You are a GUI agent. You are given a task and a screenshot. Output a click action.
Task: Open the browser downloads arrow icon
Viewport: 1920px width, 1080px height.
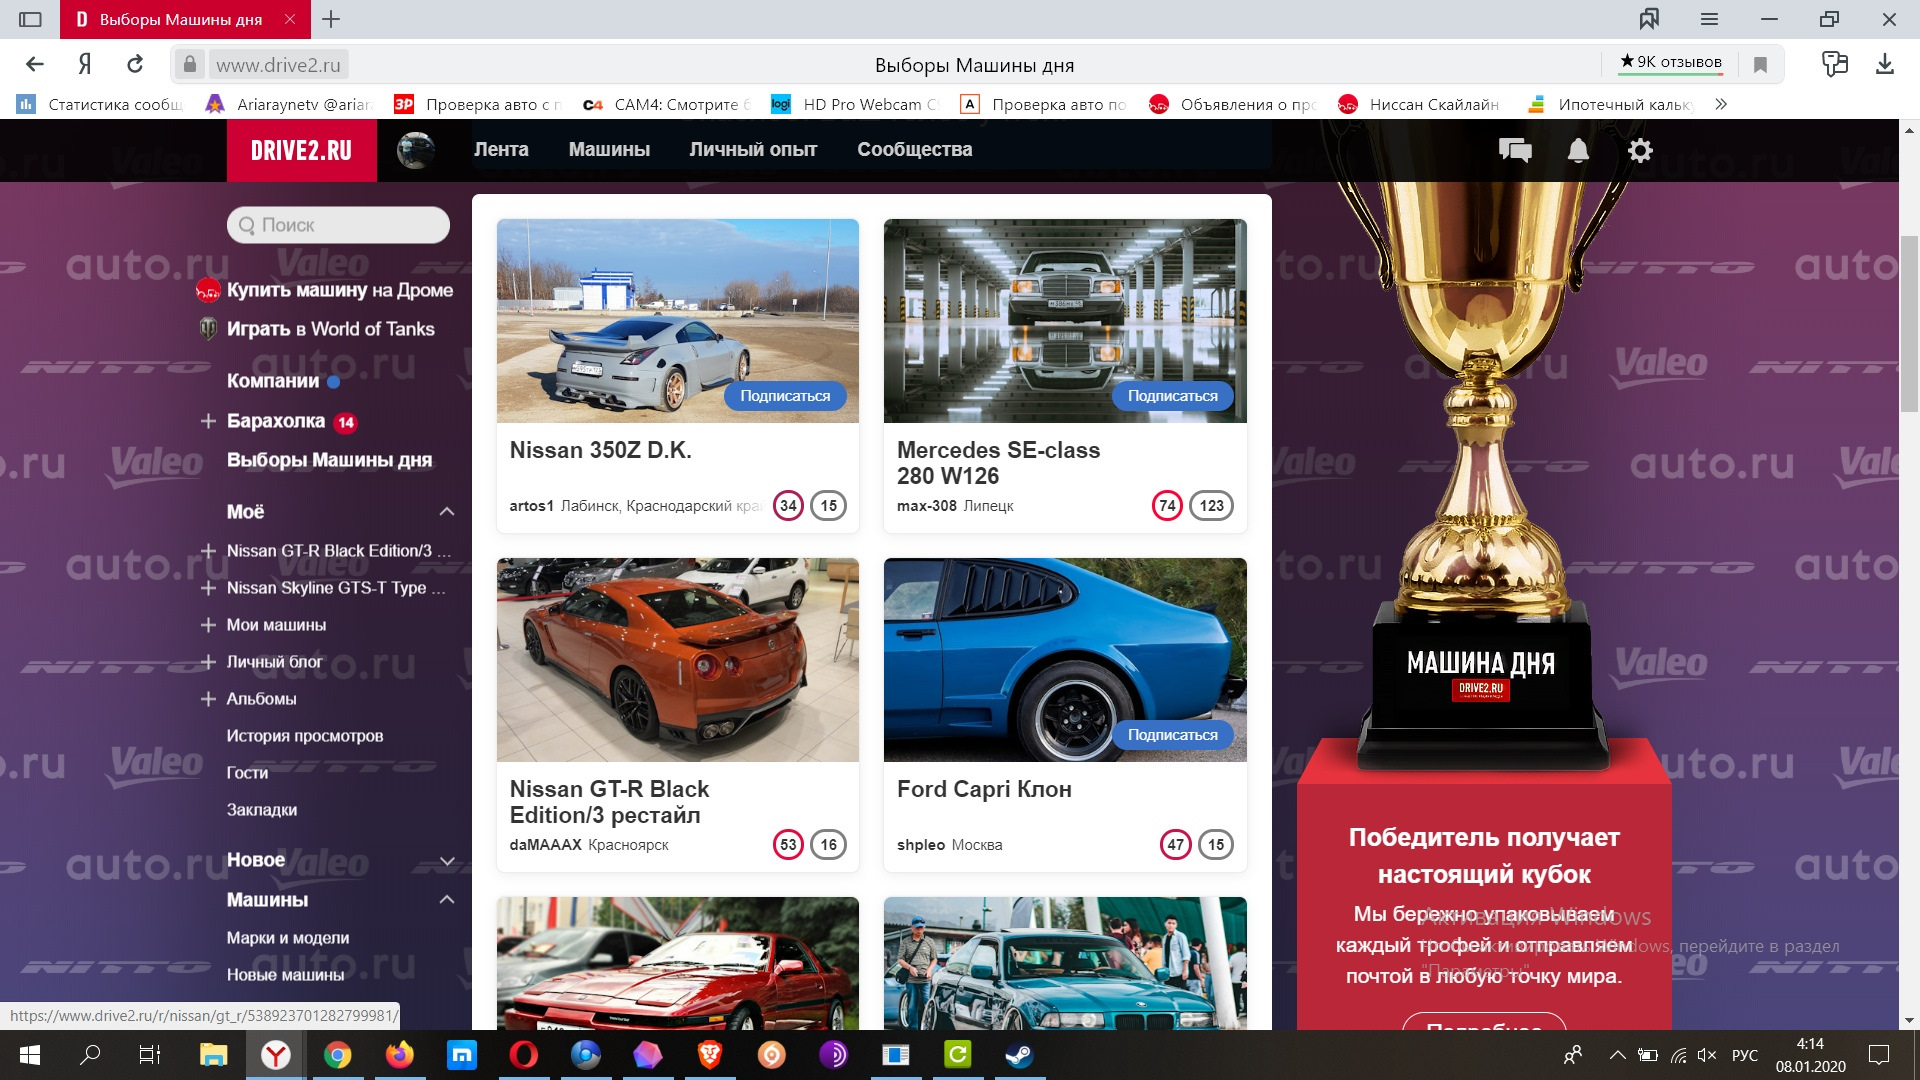[1885, 65]
